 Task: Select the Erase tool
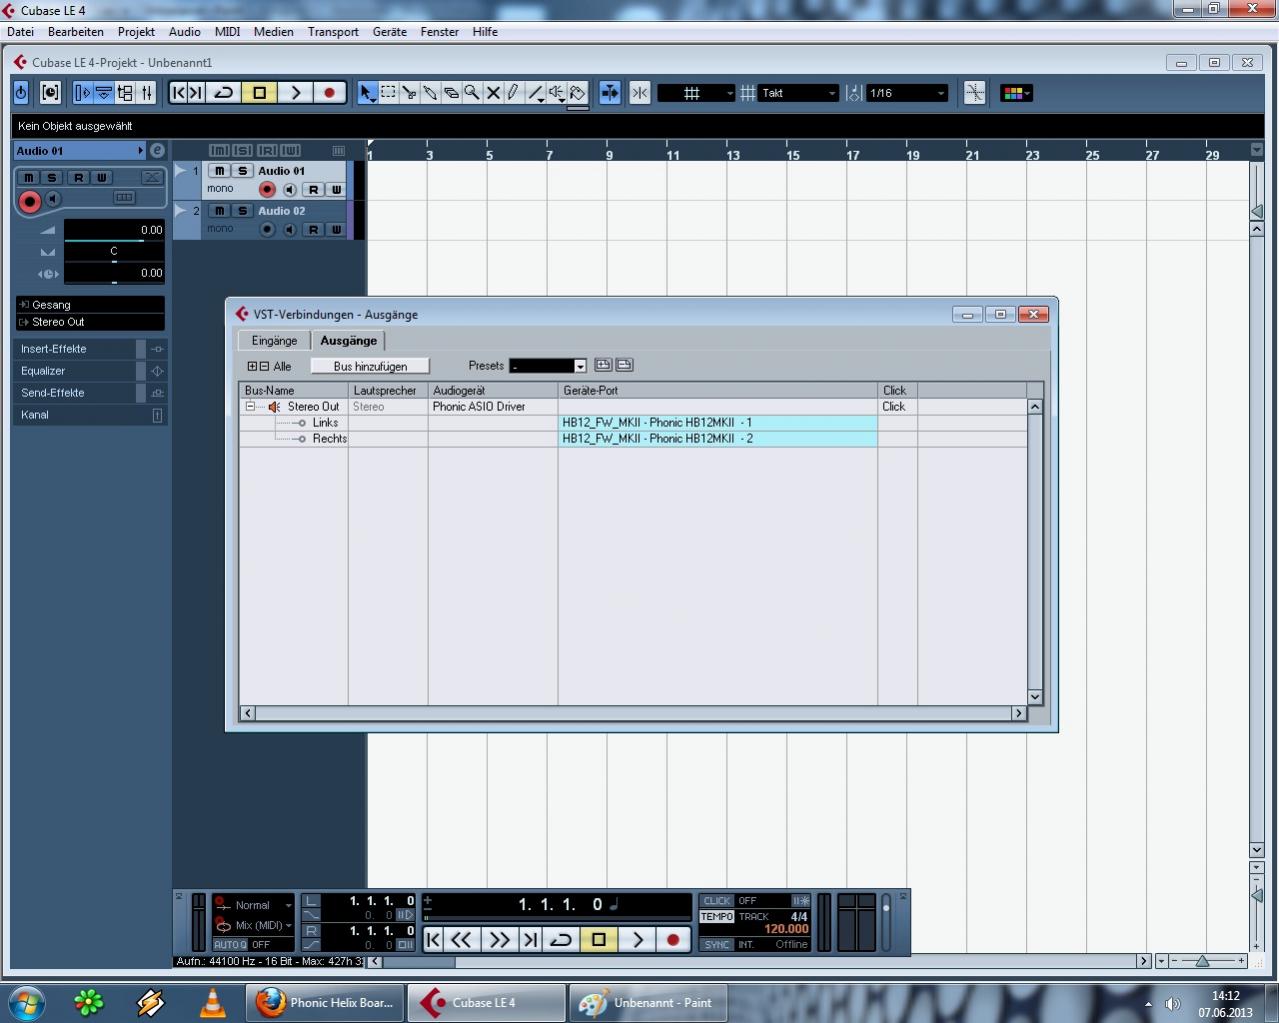pyautogui.click(x=451, y=93)
